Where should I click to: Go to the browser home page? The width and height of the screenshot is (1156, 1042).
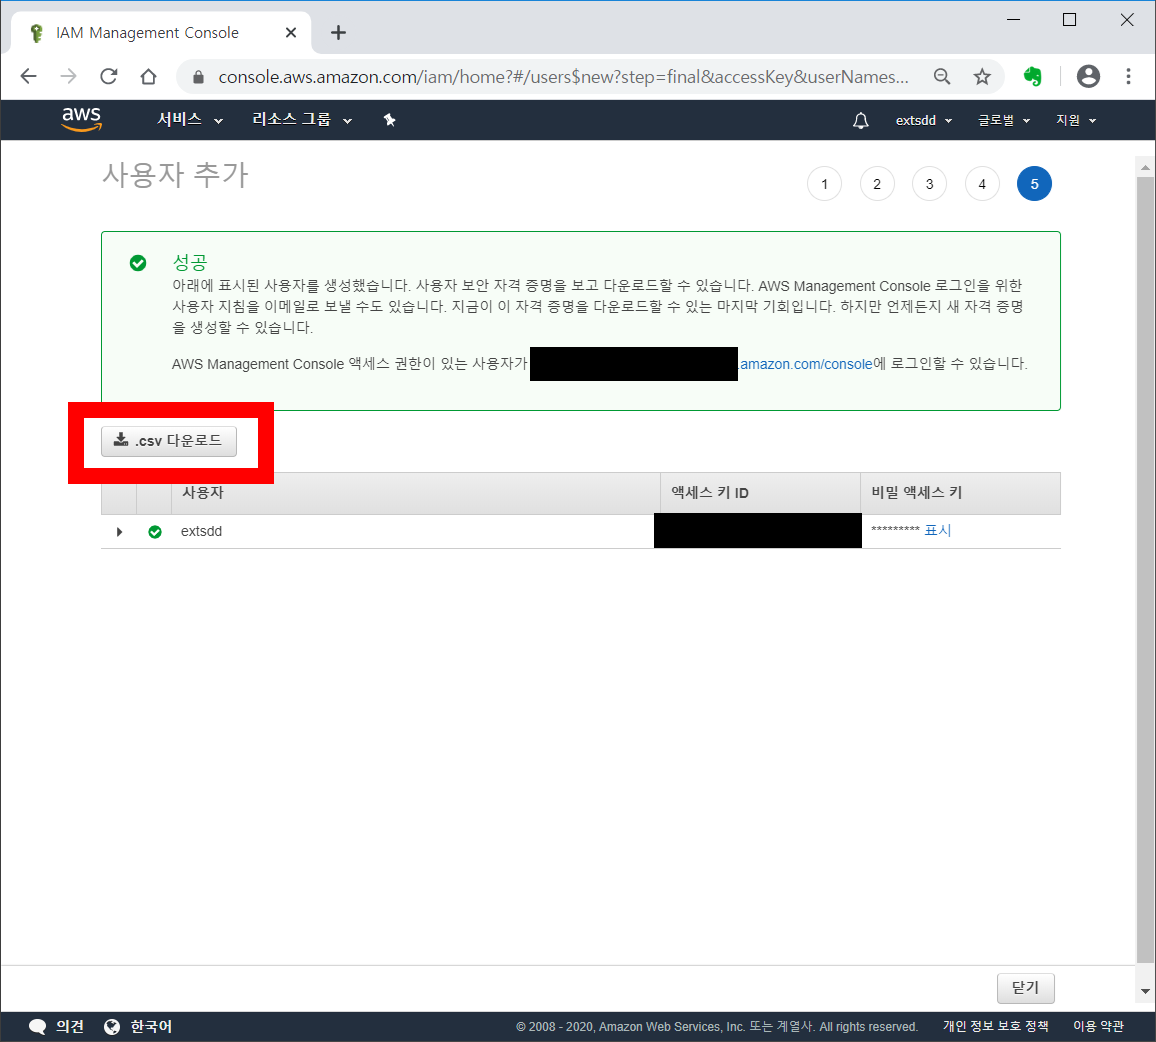pos(148,76)
